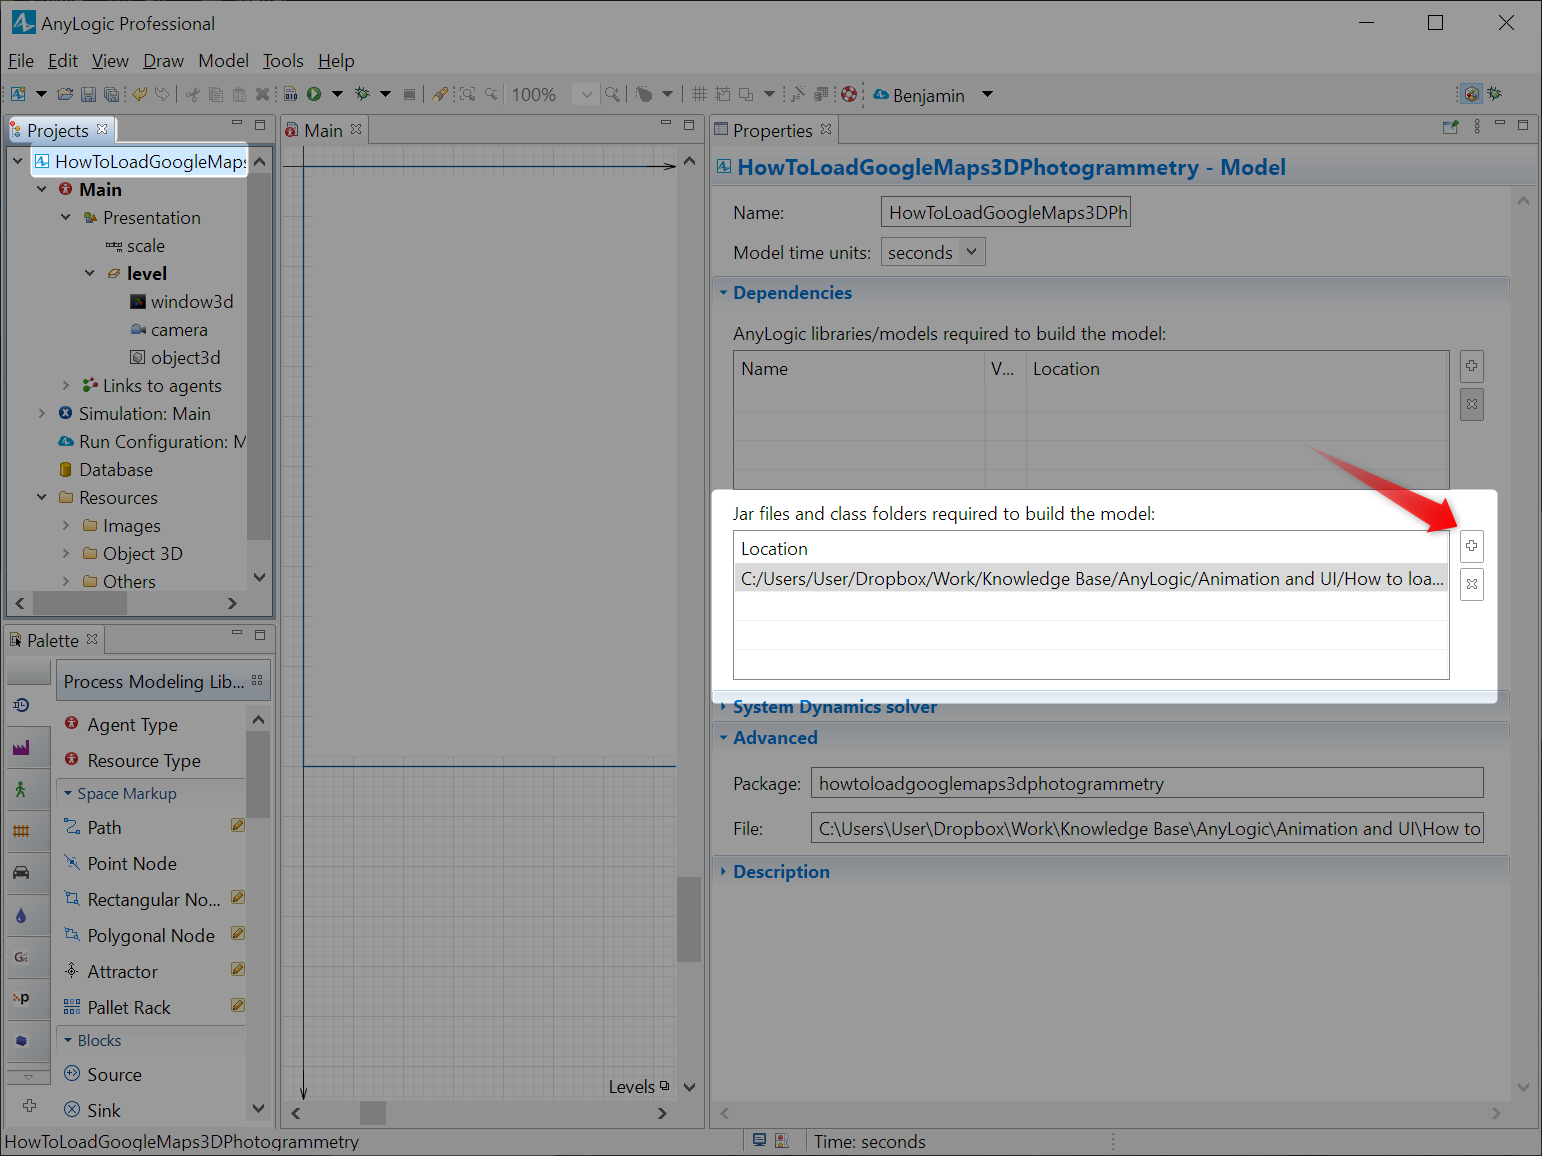
Task: Click the Run Configuration tree item
Action: coord(152,441)
